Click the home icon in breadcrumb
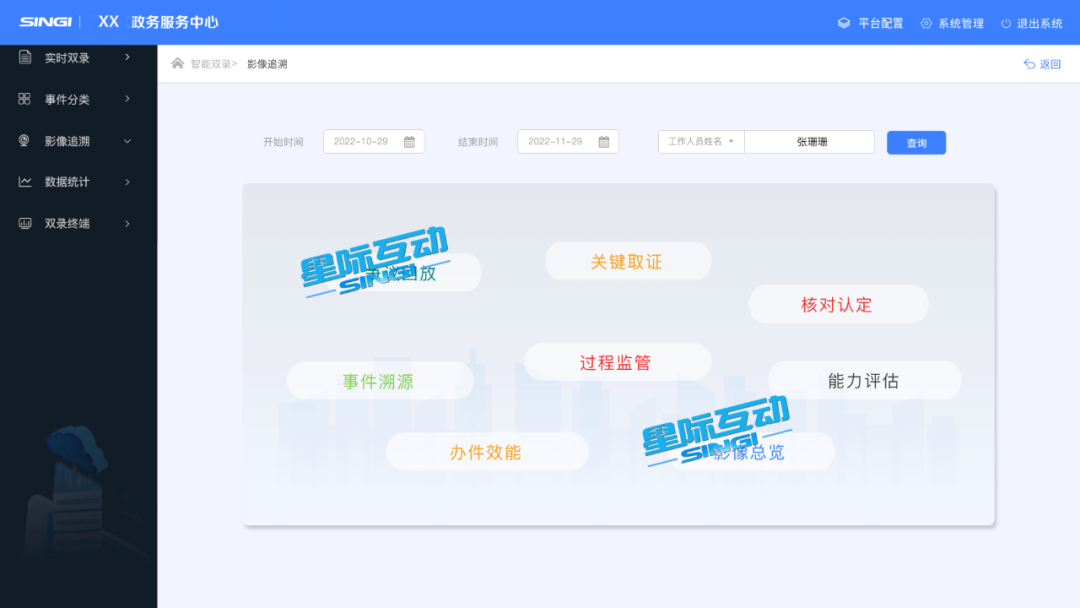The width and height of the screenshot is (1080, 608). pyautogui.click(x=178, y=64)
